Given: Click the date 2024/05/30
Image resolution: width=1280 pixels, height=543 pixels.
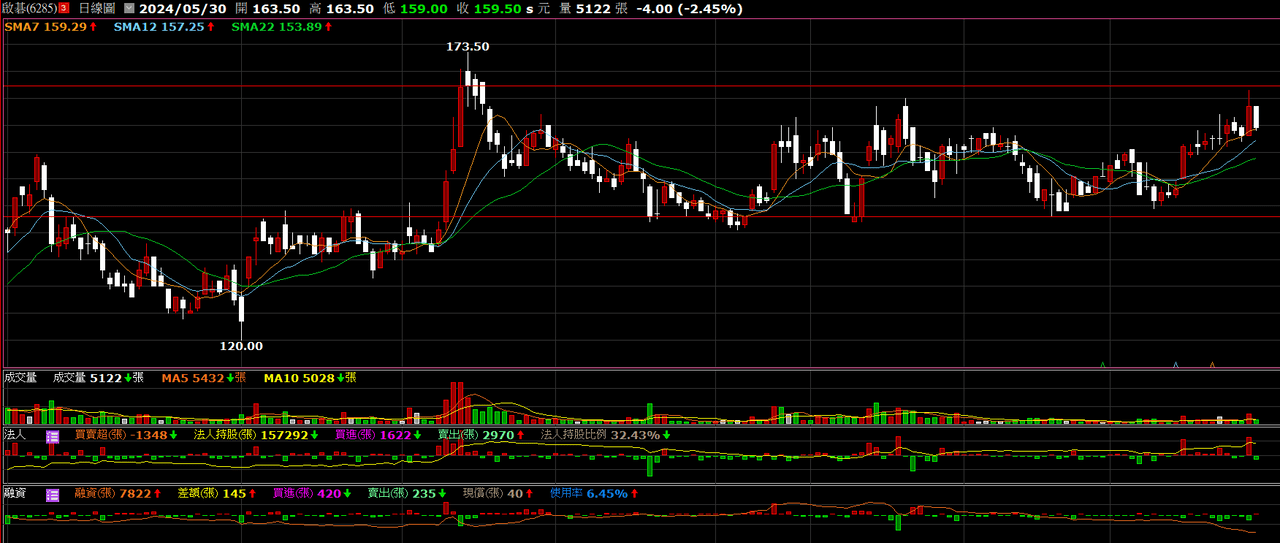Looking at the screenshot, I should (183, 8).
